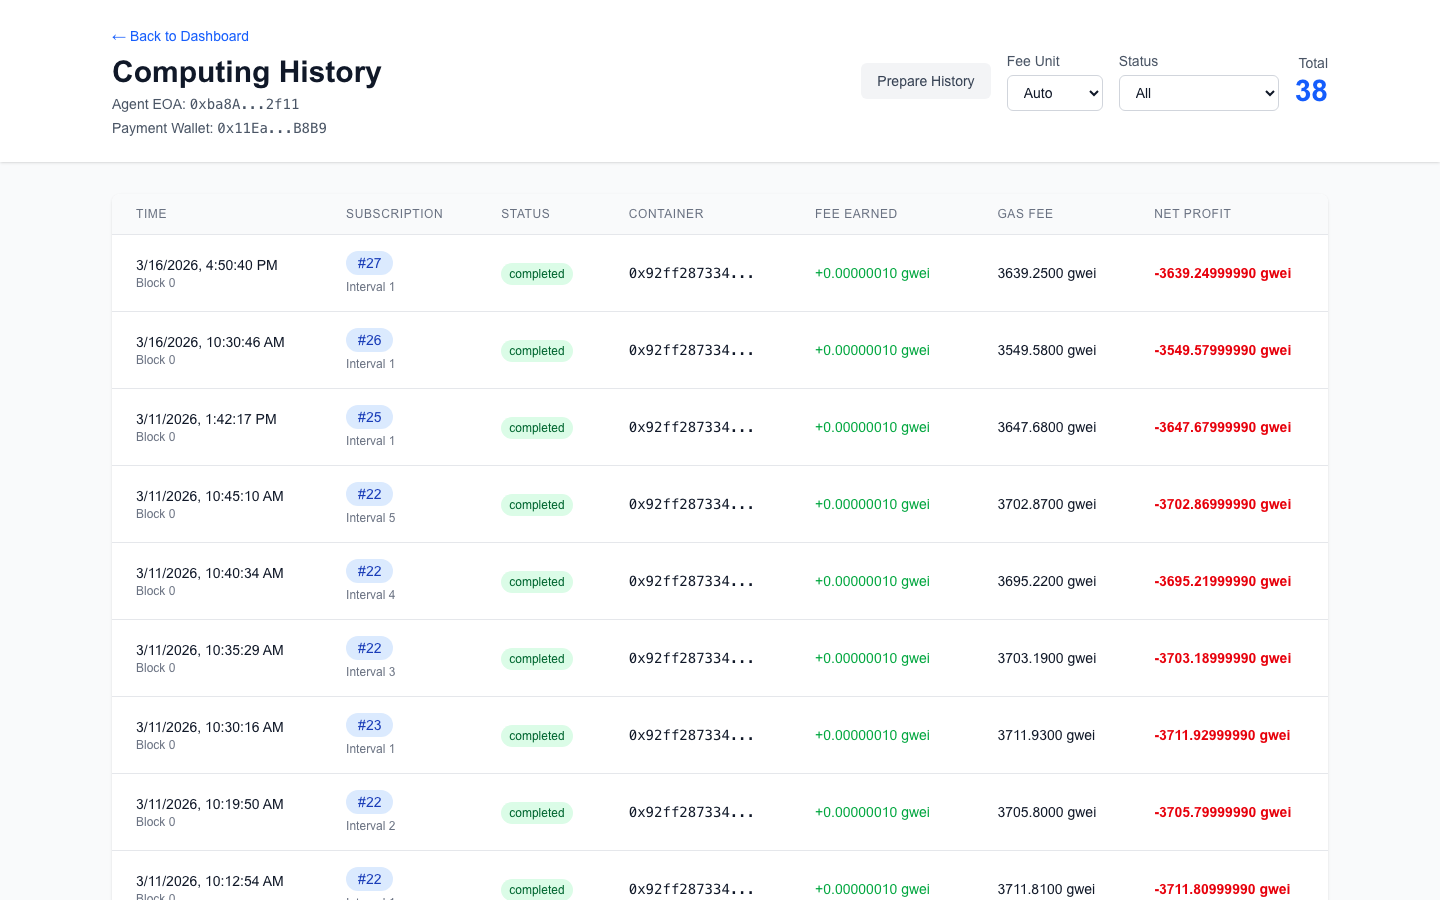This screenshot has width=1440, height=900.
Task: Click #22 badge with Interval 4
Action: [x=369, y=571]
